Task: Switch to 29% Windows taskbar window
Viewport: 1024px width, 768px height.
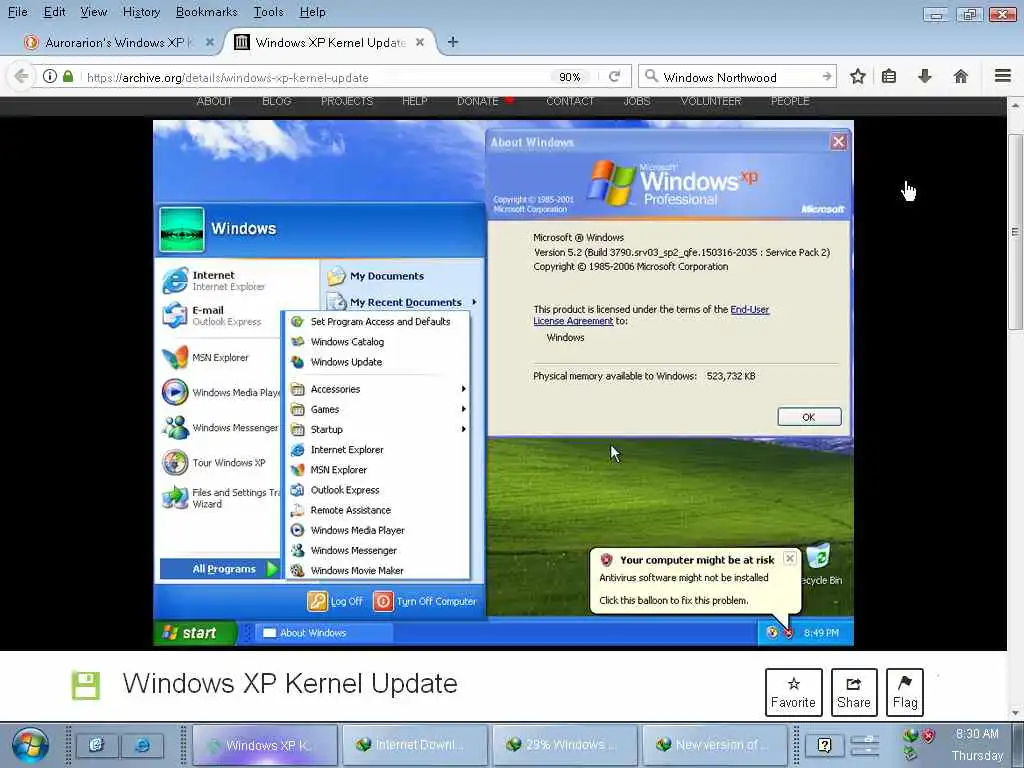Action: coord(564,745)
